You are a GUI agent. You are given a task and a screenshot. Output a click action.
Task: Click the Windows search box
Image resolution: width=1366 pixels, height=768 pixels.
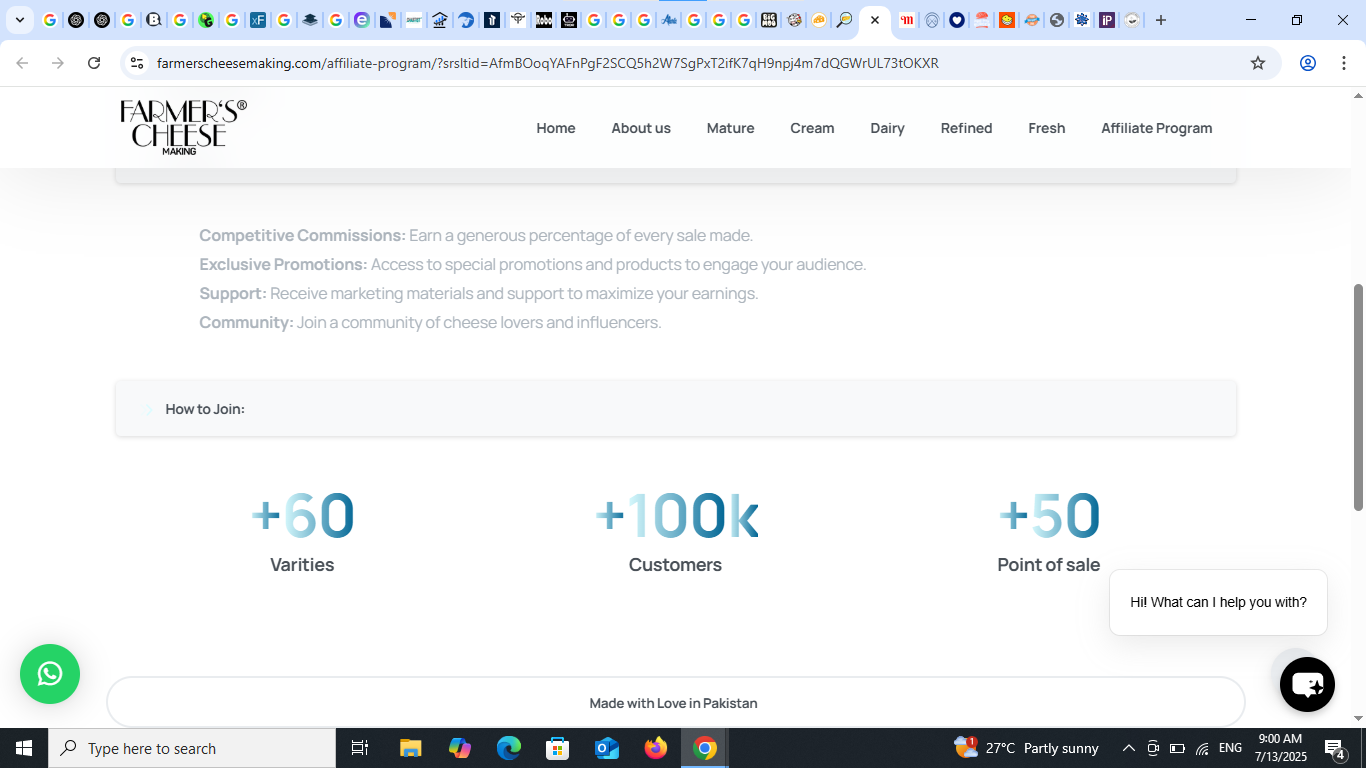coord(192,748)
